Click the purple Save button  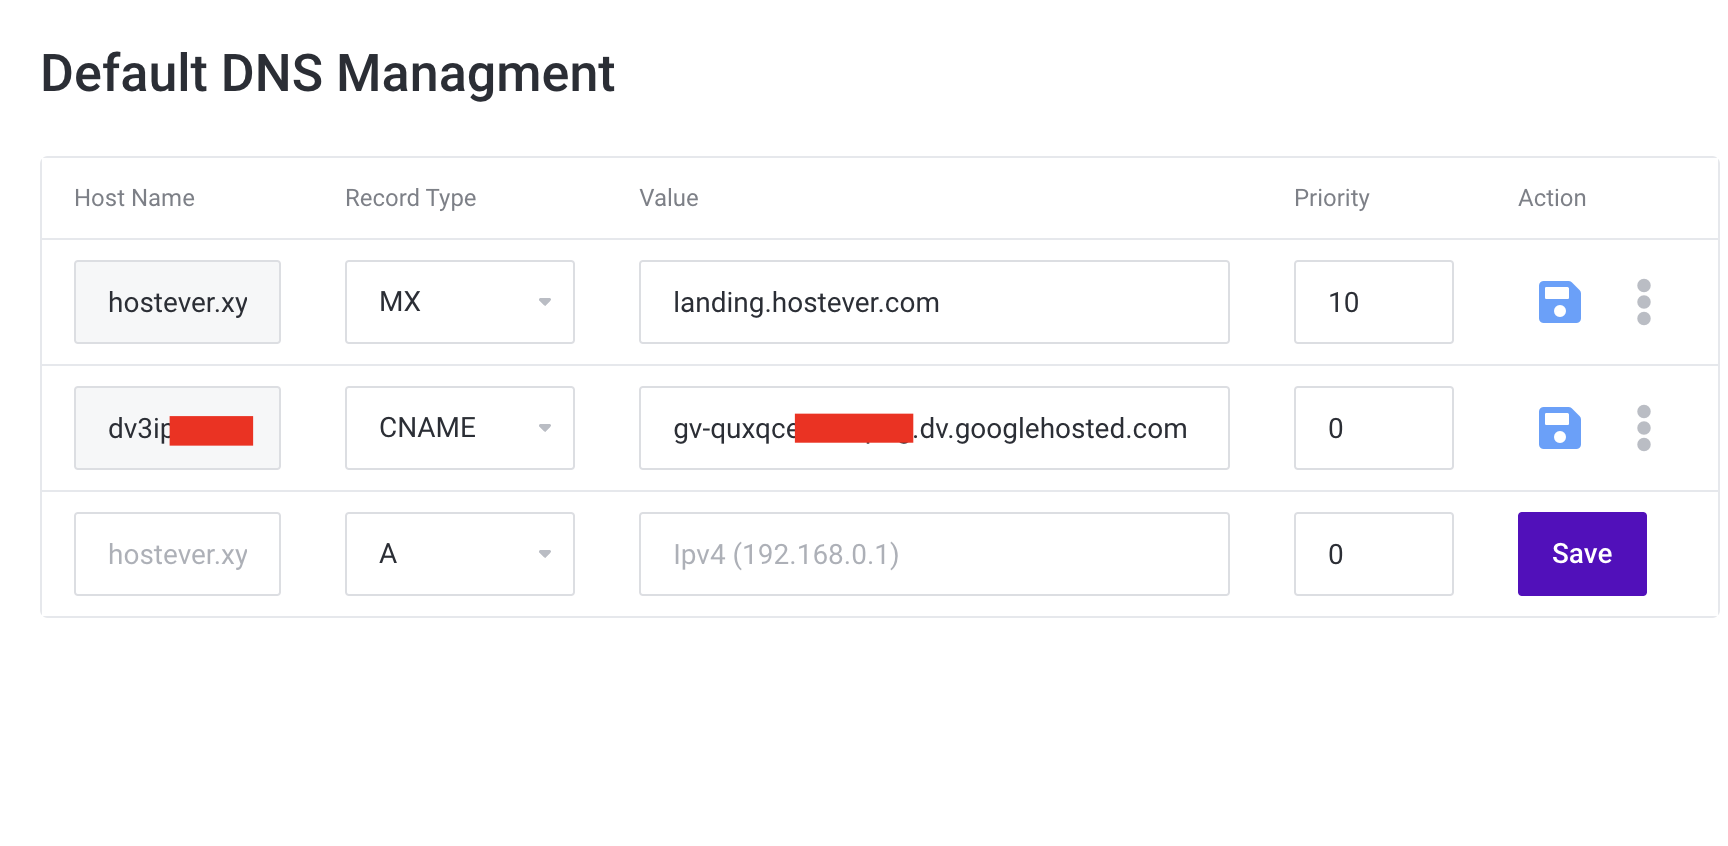tap(1582, 554)
